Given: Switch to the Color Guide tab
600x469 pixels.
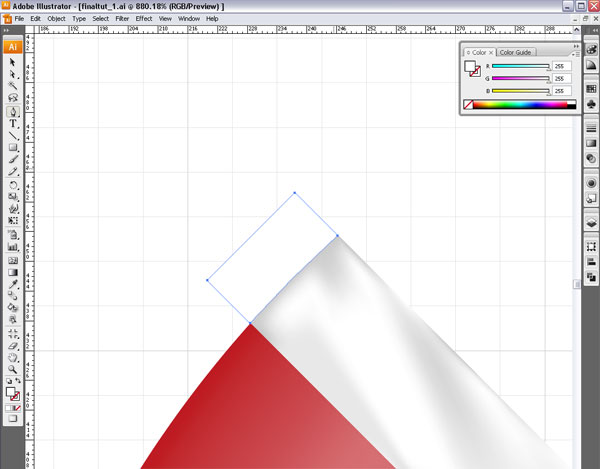Looking at the screenshot, I should click(x=515, y=52).
